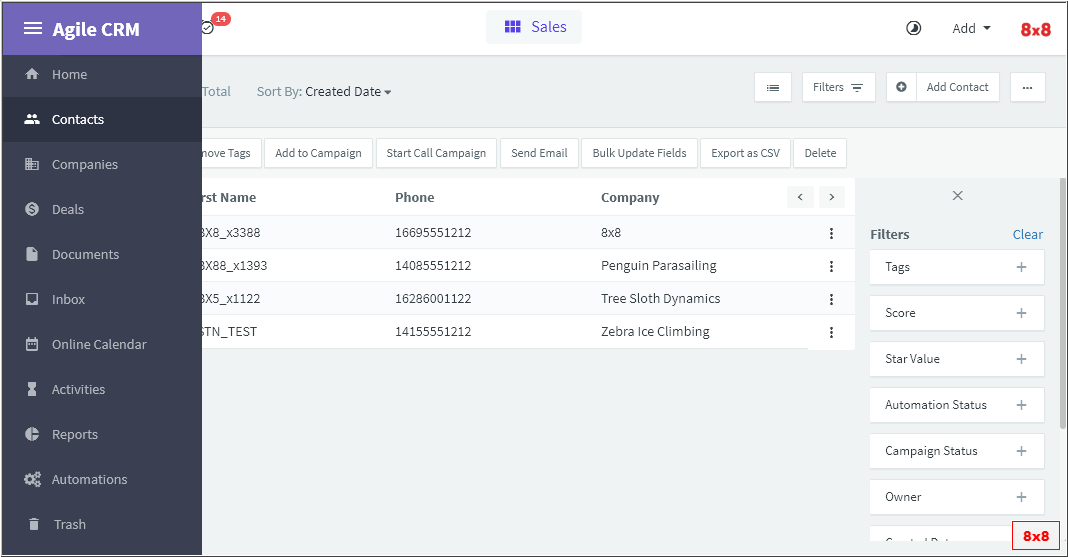The height and width of the screenshot is (557, 1068).
Task: Click the Documents file icon
Action: [32, 254]
